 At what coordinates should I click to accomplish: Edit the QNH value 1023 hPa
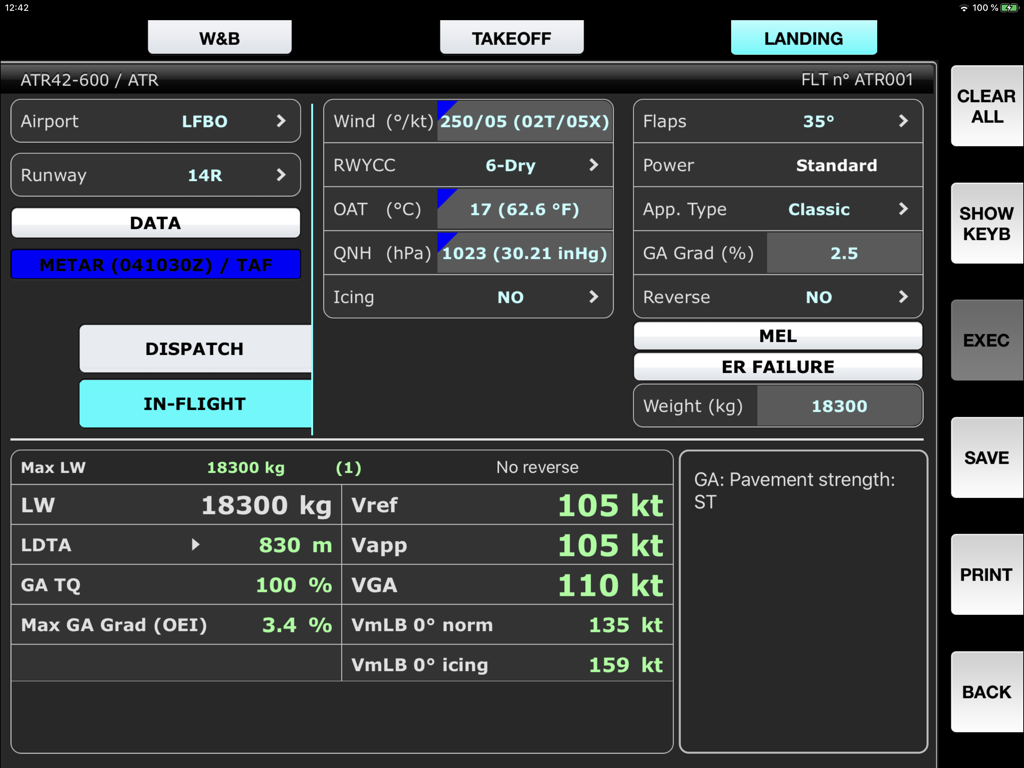[524, 253]
